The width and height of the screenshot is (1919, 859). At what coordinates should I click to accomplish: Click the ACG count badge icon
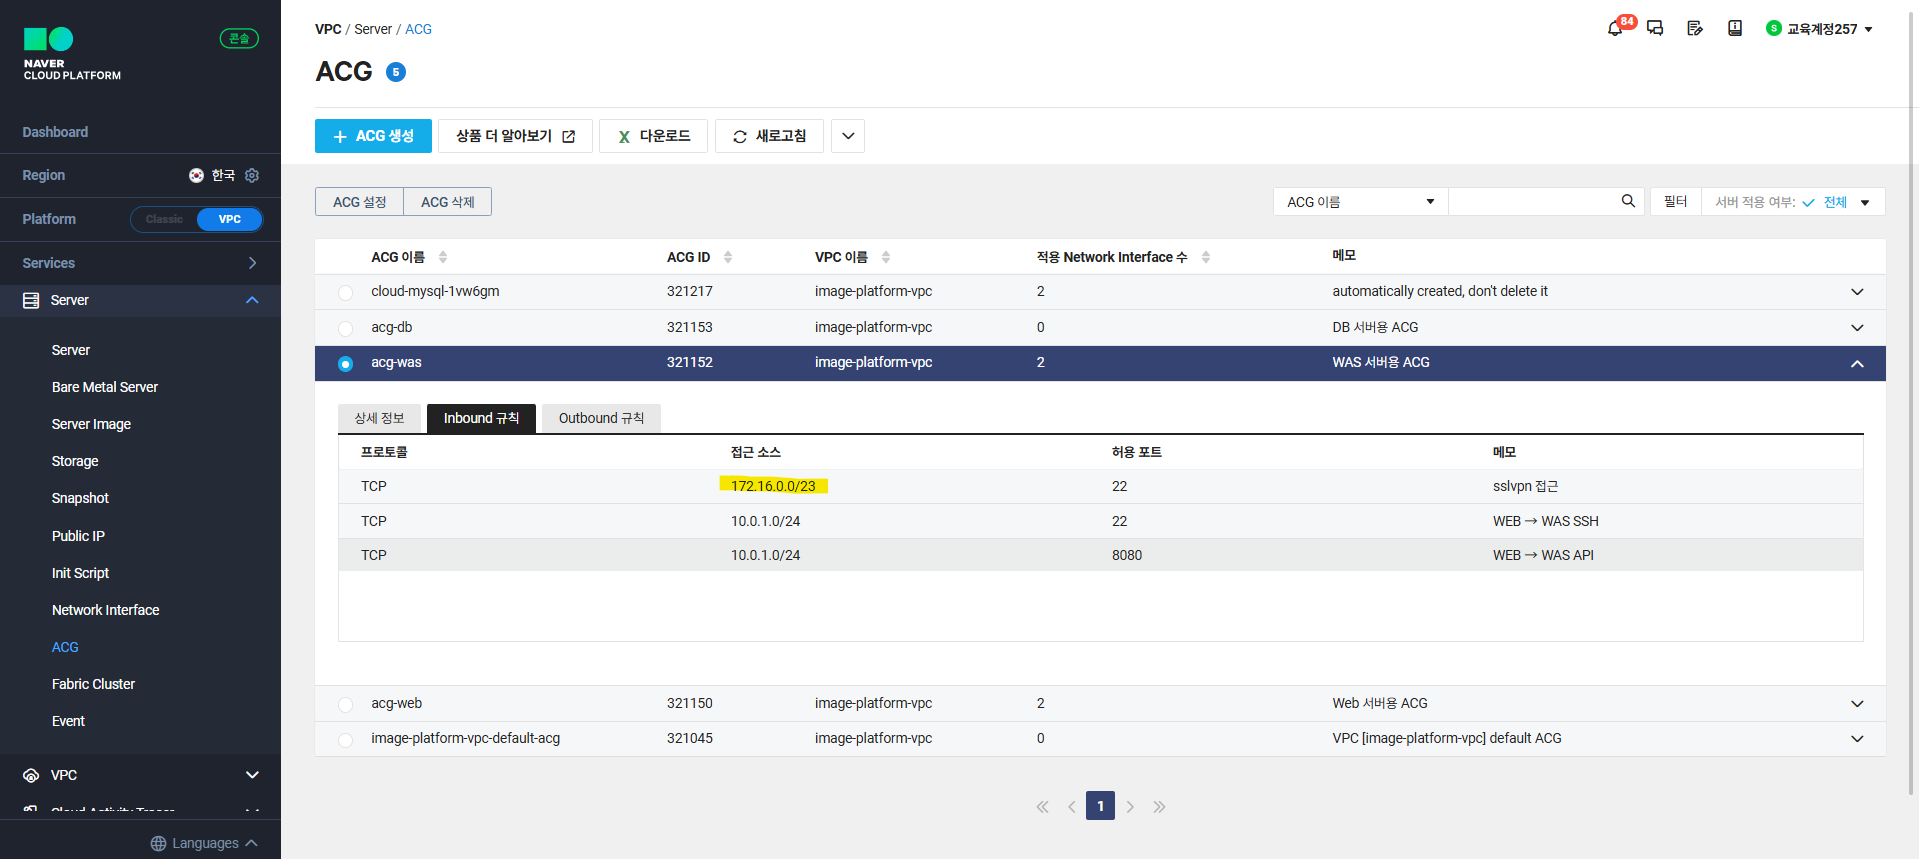pos(396,72)
